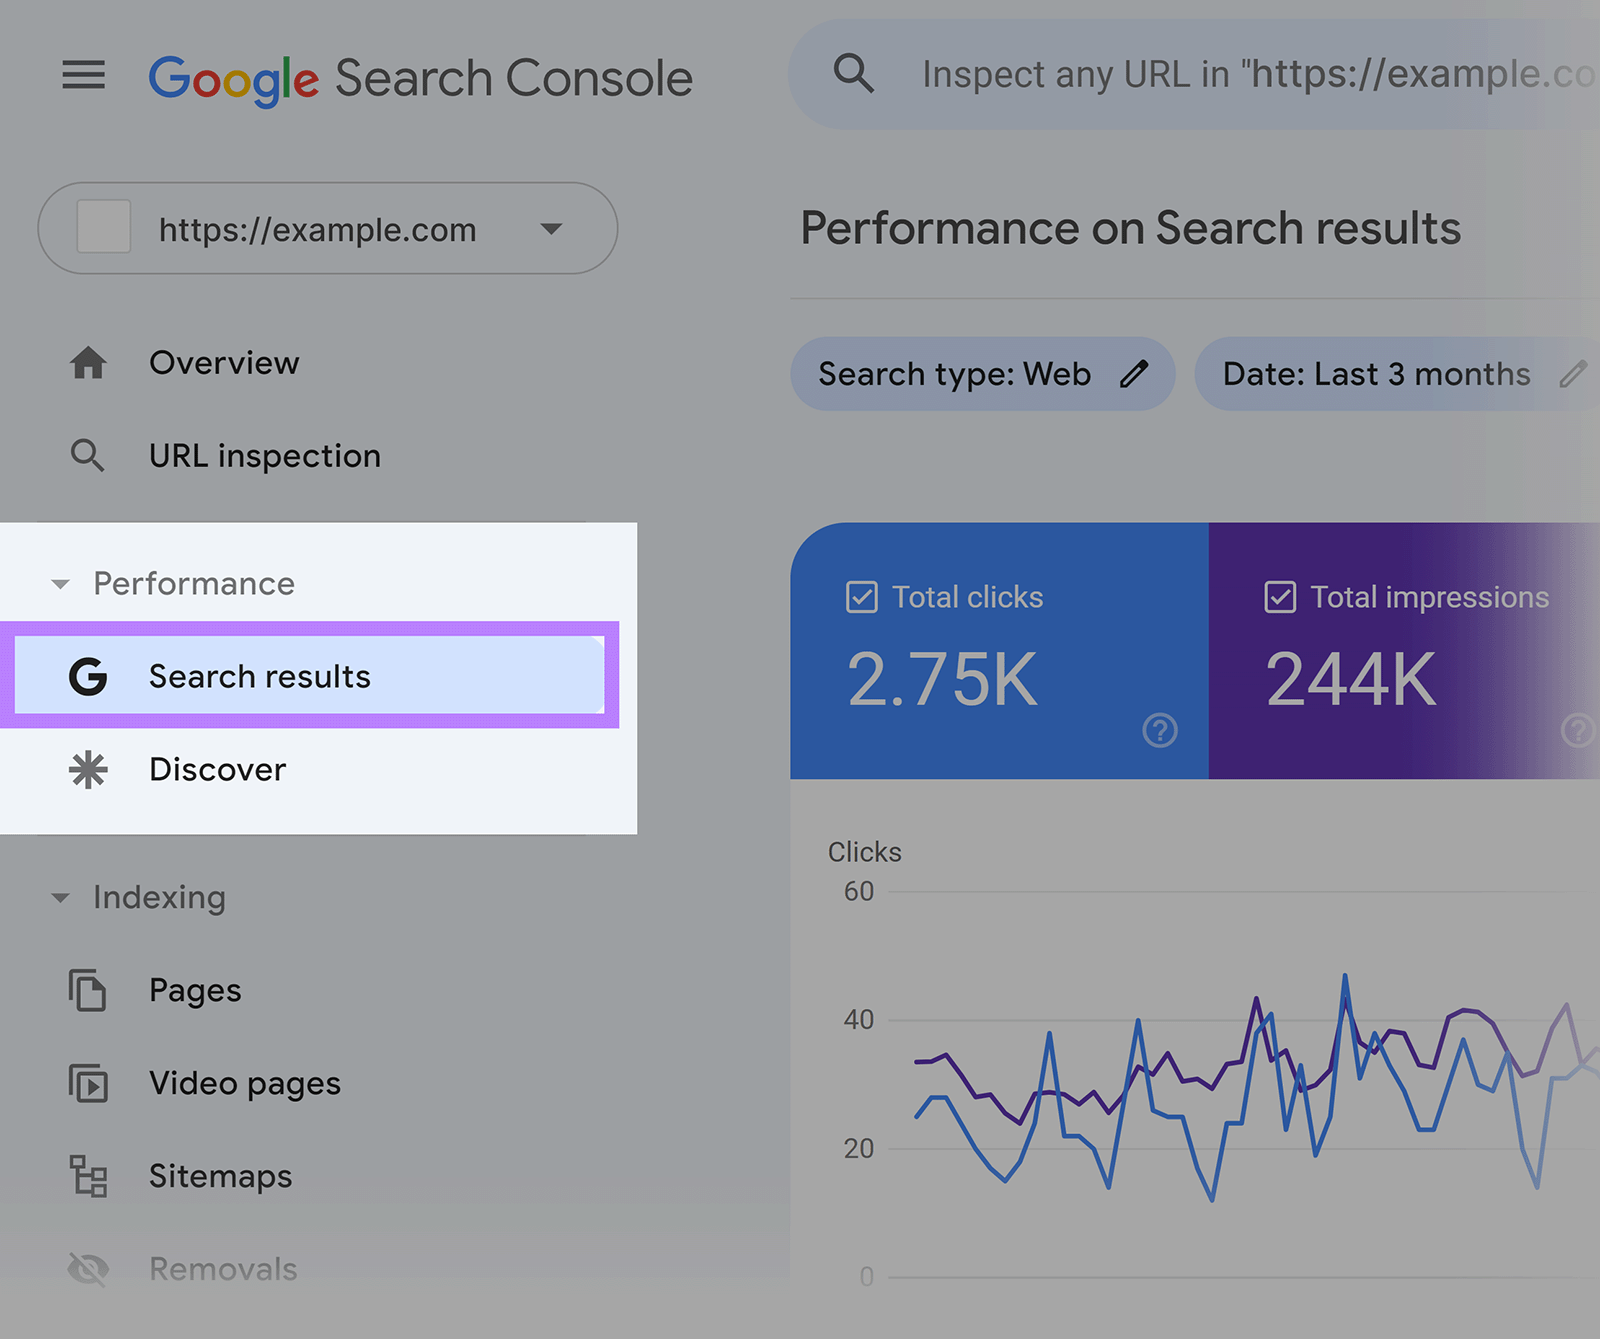Screen dimensions: 1600x1339
Task: Click the Google G icon beside Search results
Action: tap(88, 676)
